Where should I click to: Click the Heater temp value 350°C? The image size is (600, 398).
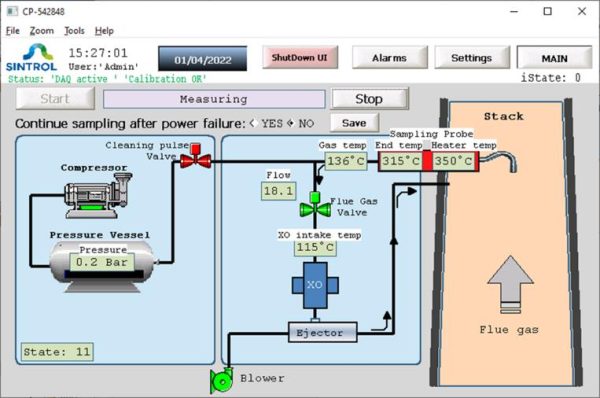[453, 161]
